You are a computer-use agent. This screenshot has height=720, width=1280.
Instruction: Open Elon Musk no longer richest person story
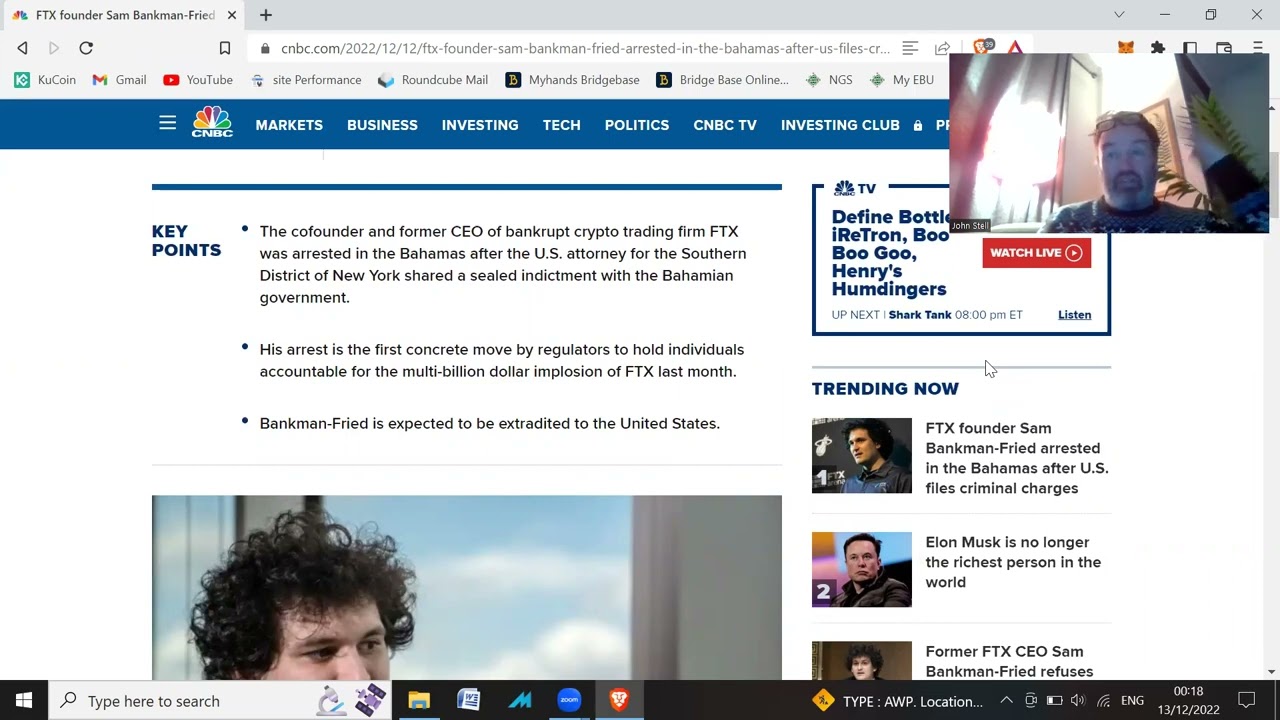click(1013, 562)
